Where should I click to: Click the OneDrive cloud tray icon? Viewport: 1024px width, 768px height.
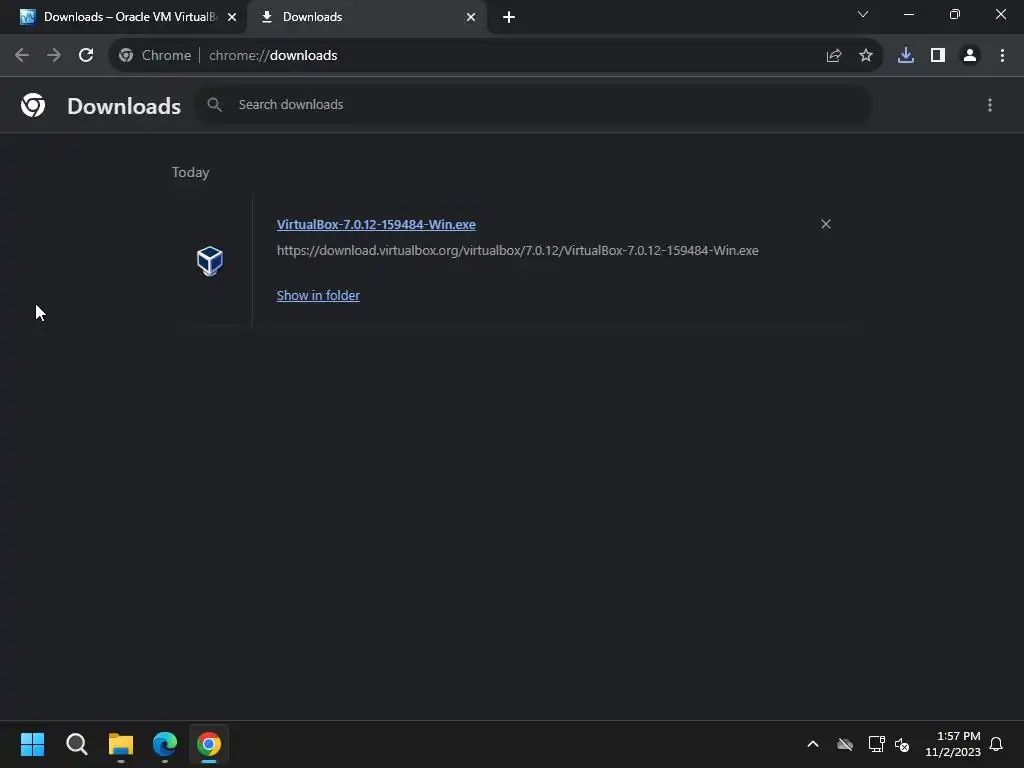845,744
